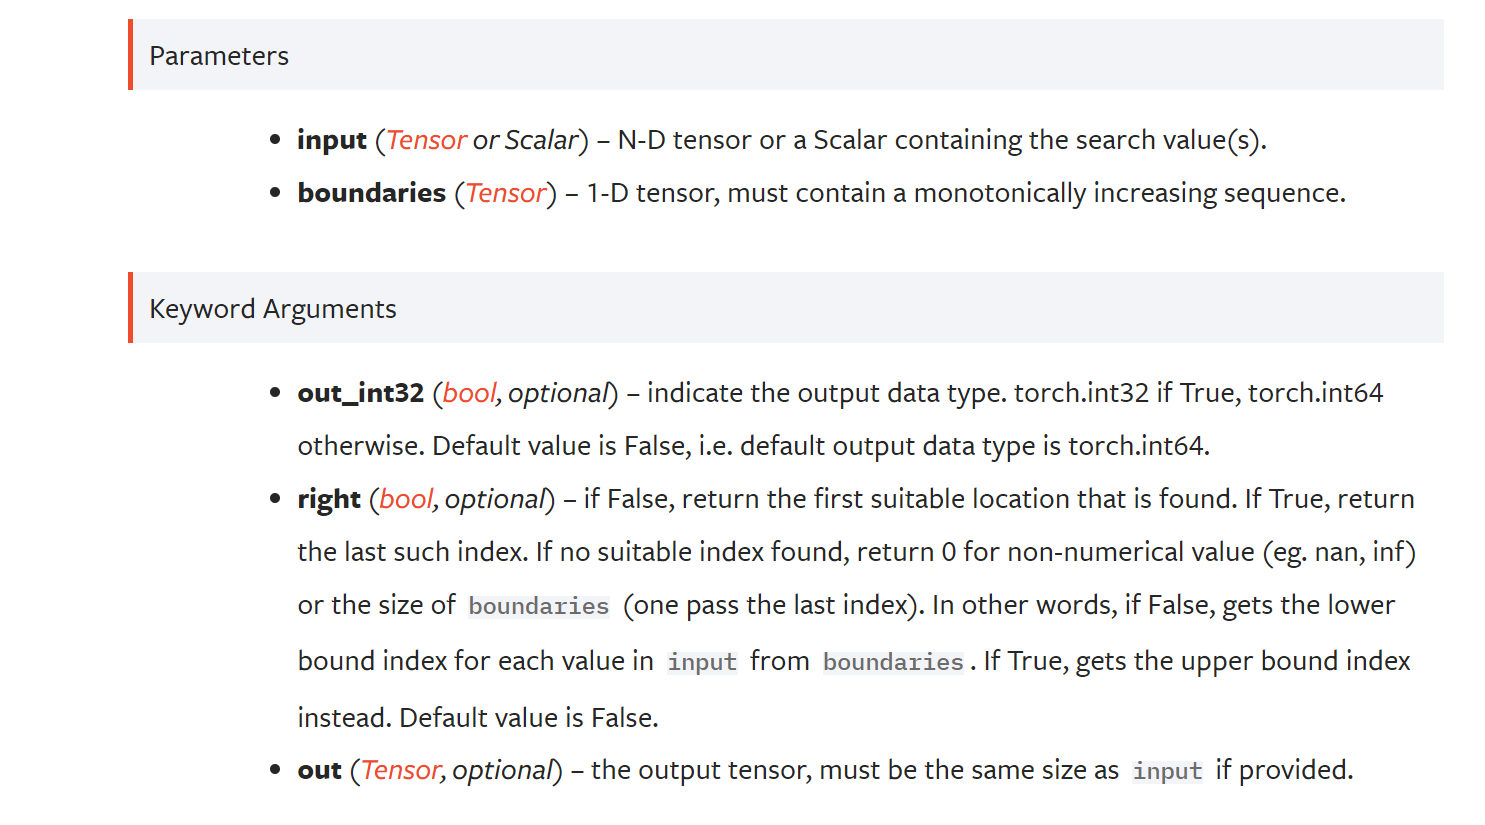The height and width of the screenshot is (825, 1485).
Task: Click the Keyword Arguments section heading
Action: (273, 309)
